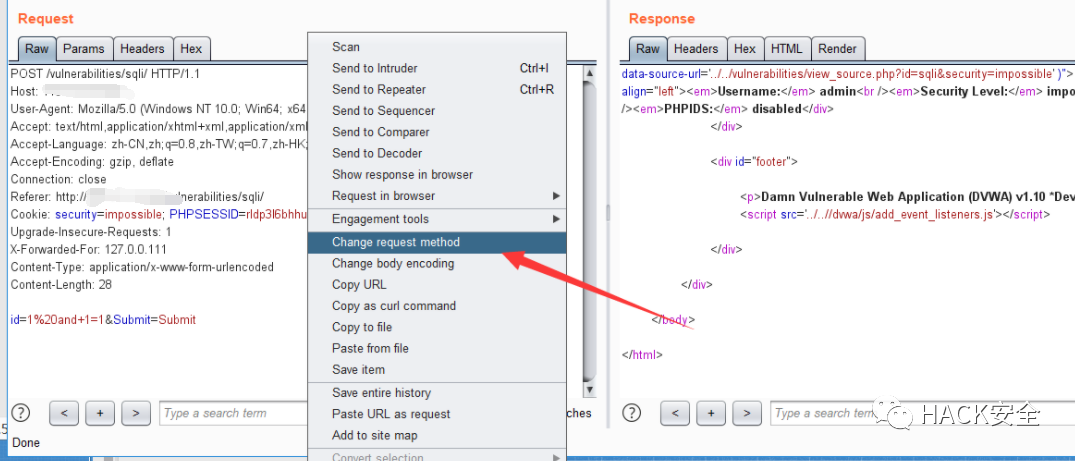Switch to the Response Hex tab
This screenshot has width=1075, height=461.
[745, 49]
